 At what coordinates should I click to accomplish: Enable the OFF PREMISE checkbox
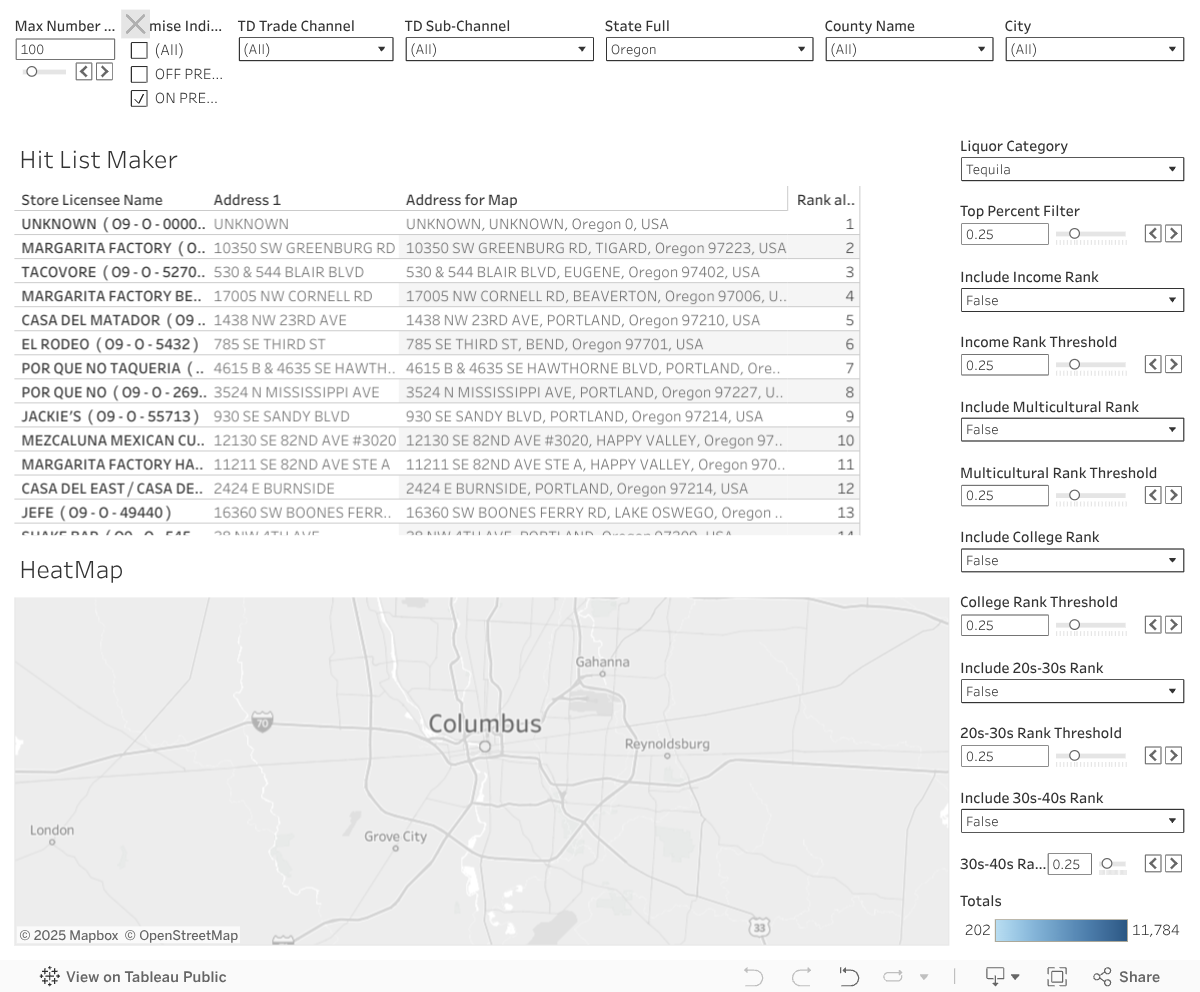coord(139,74)
